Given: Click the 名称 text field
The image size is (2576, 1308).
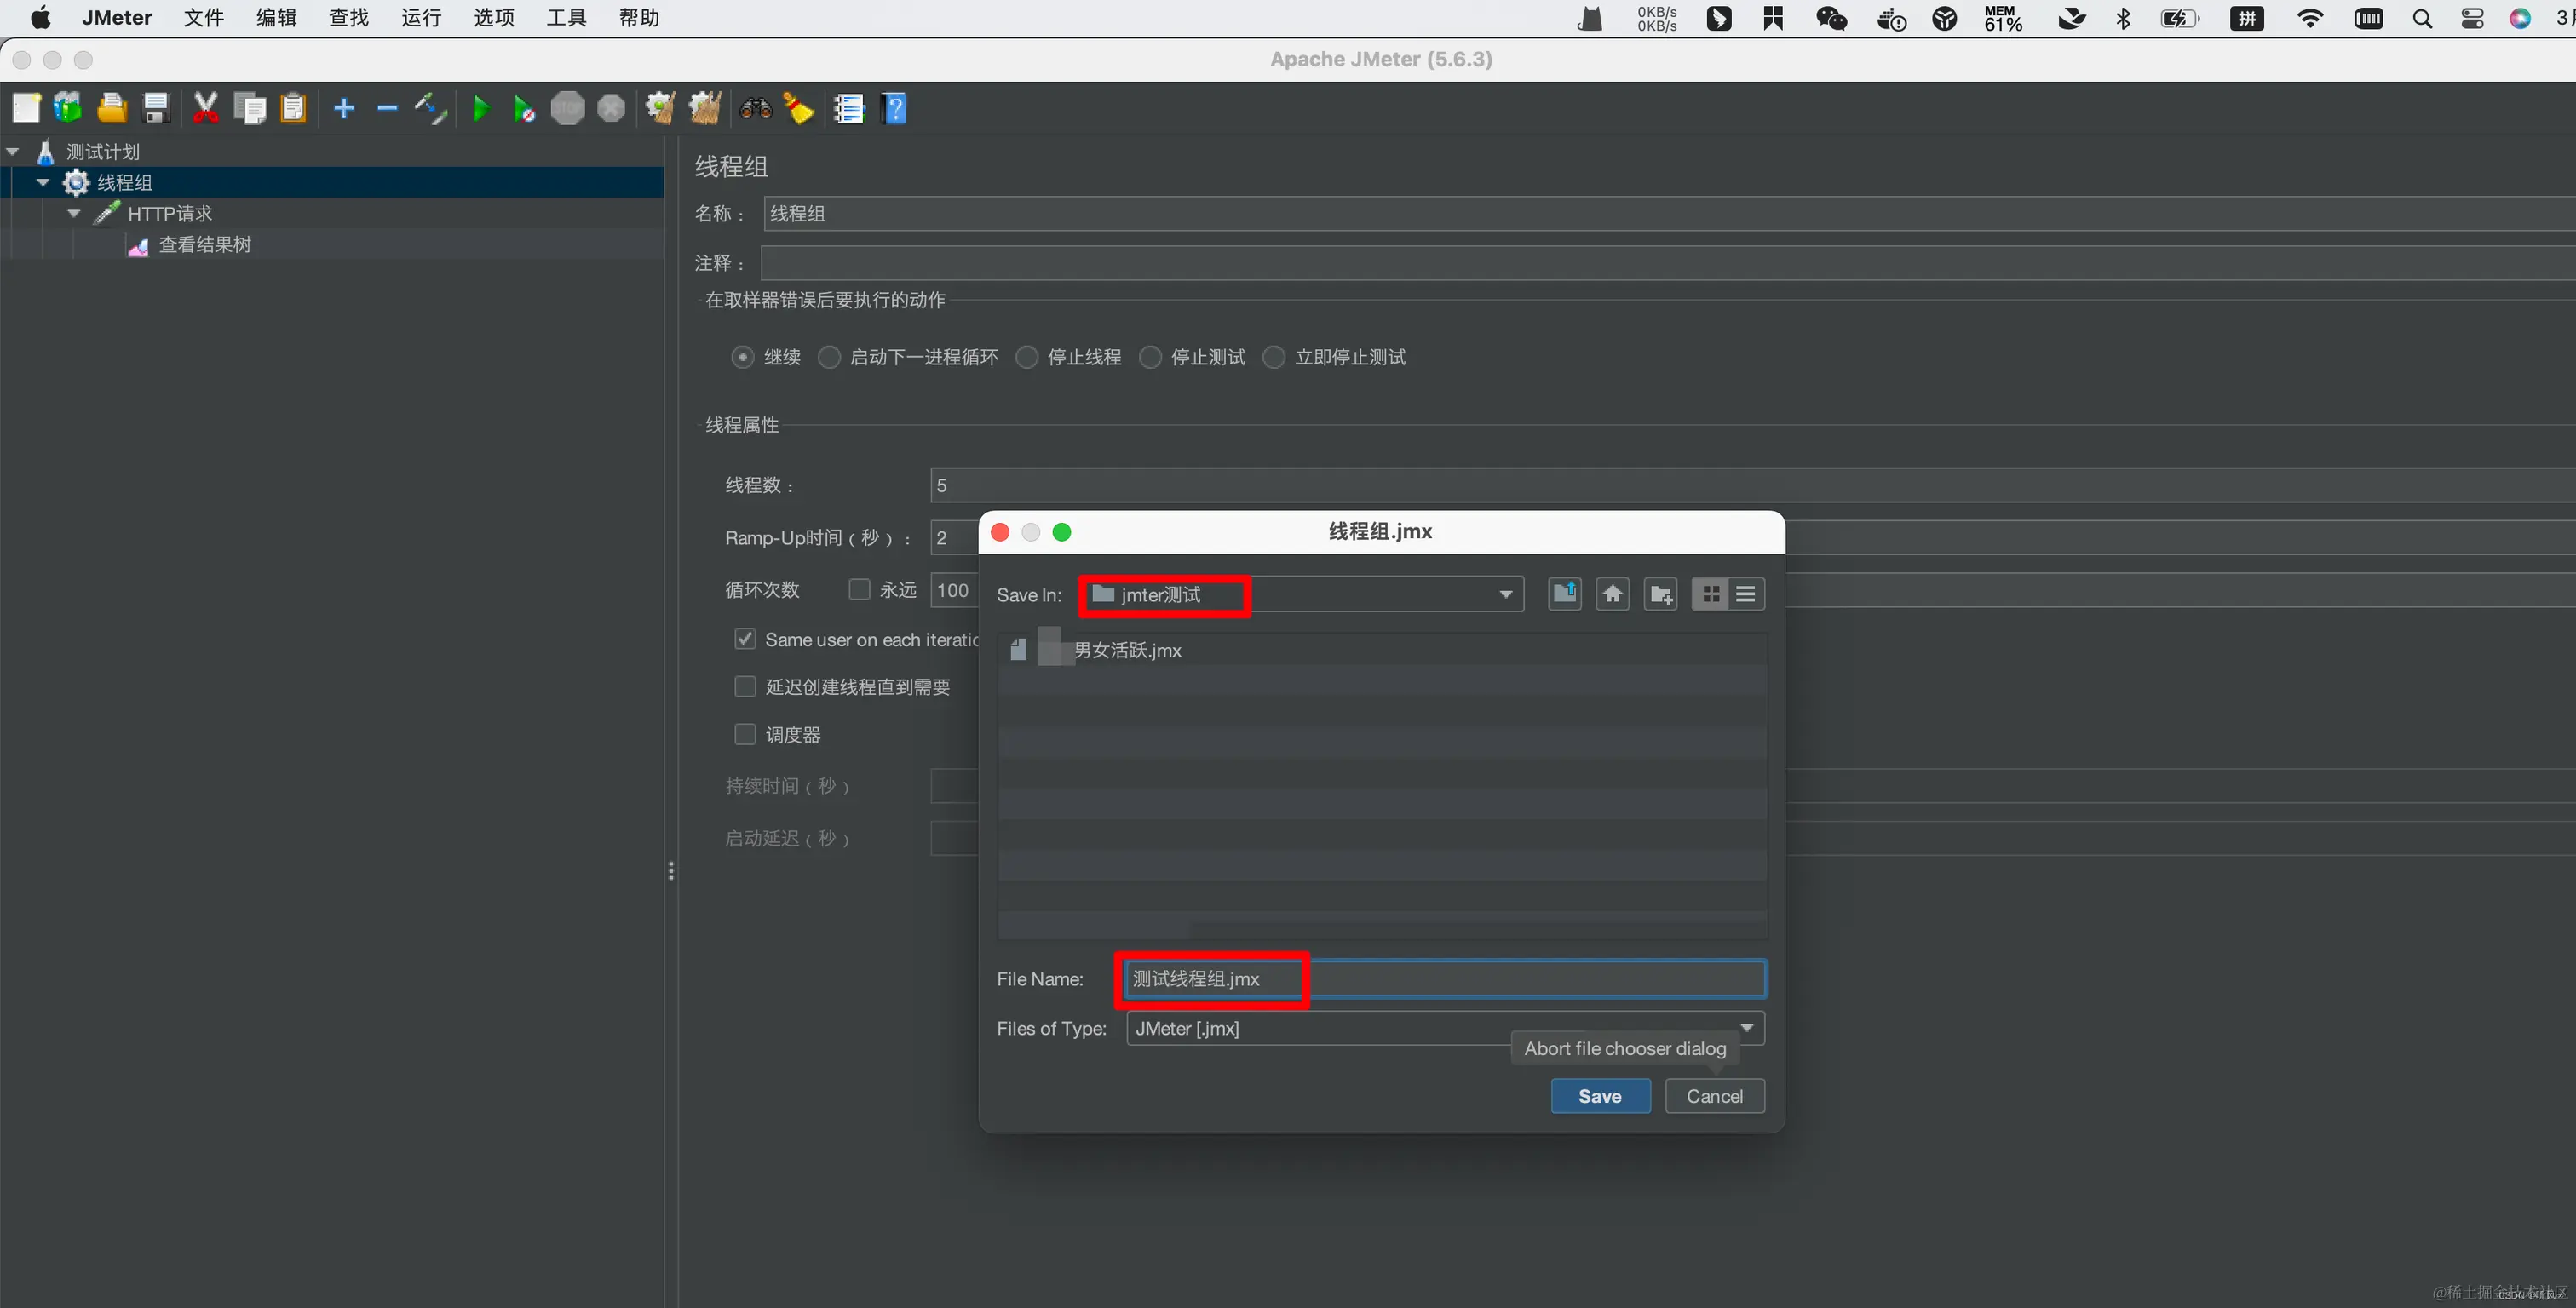Looking at the screenshot, I should tap(1669, 213).
